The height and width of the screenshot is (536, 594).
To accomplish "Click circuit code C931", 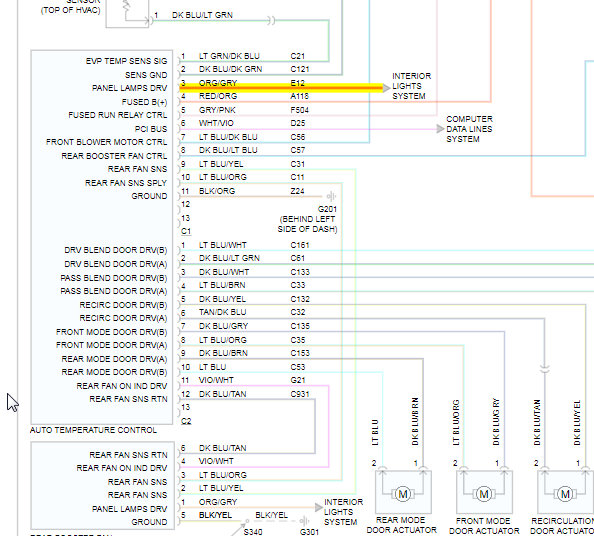I will coord(300,394).
